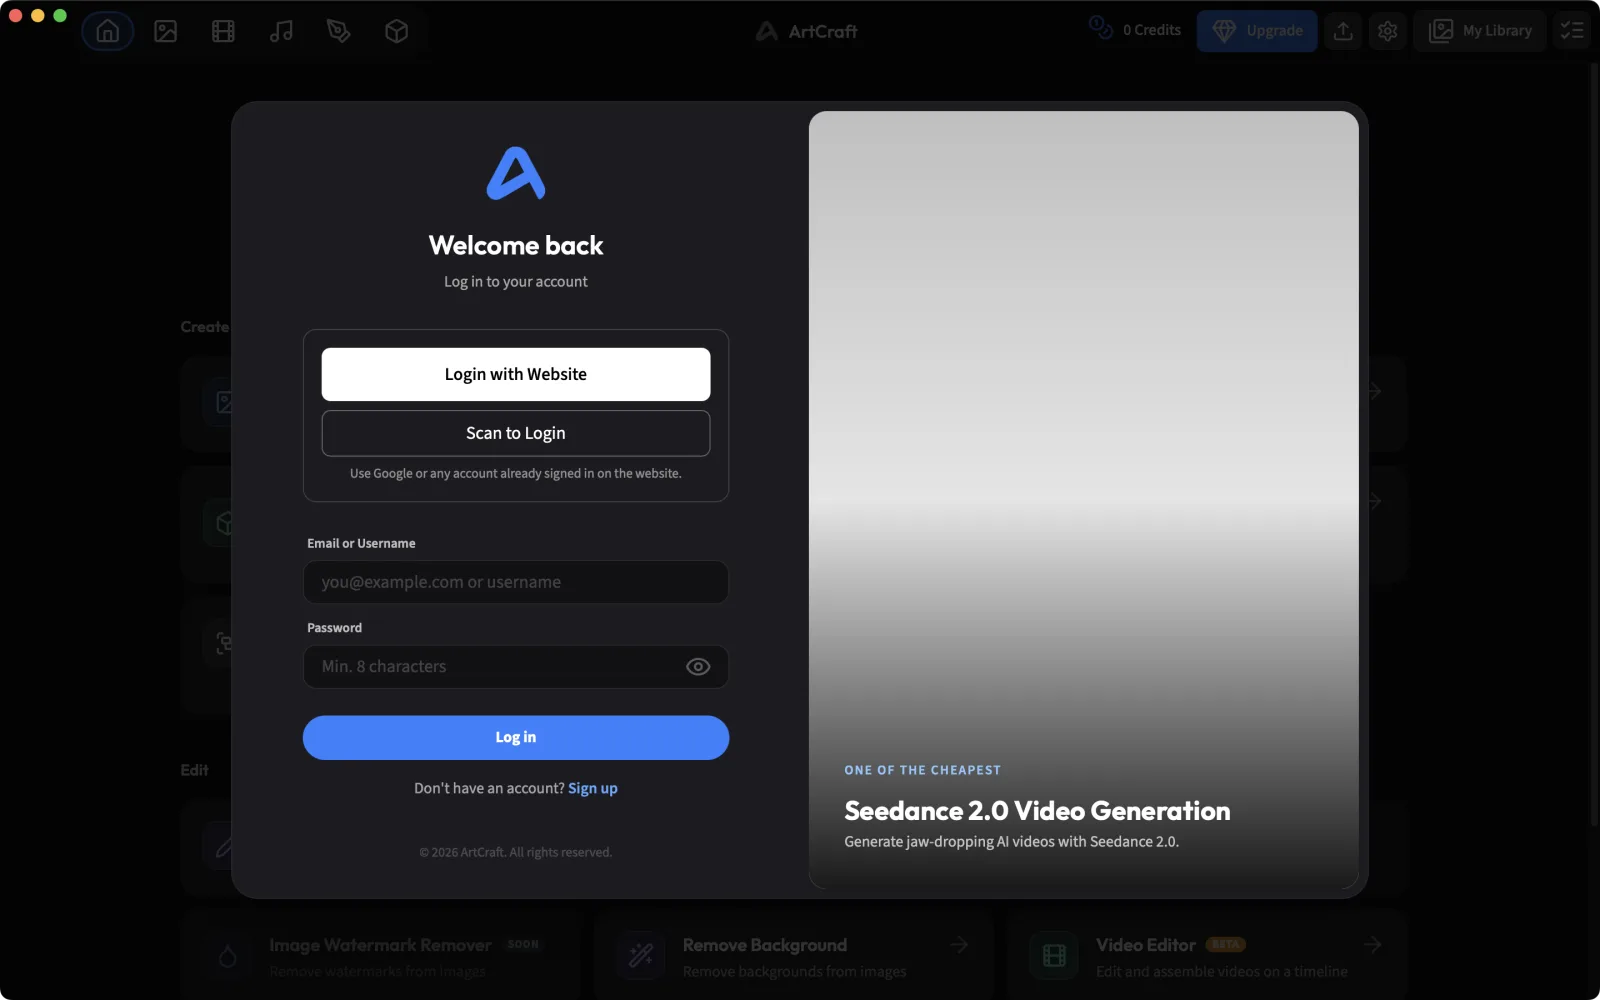Submit with the blue Log in button

[516, 737]
